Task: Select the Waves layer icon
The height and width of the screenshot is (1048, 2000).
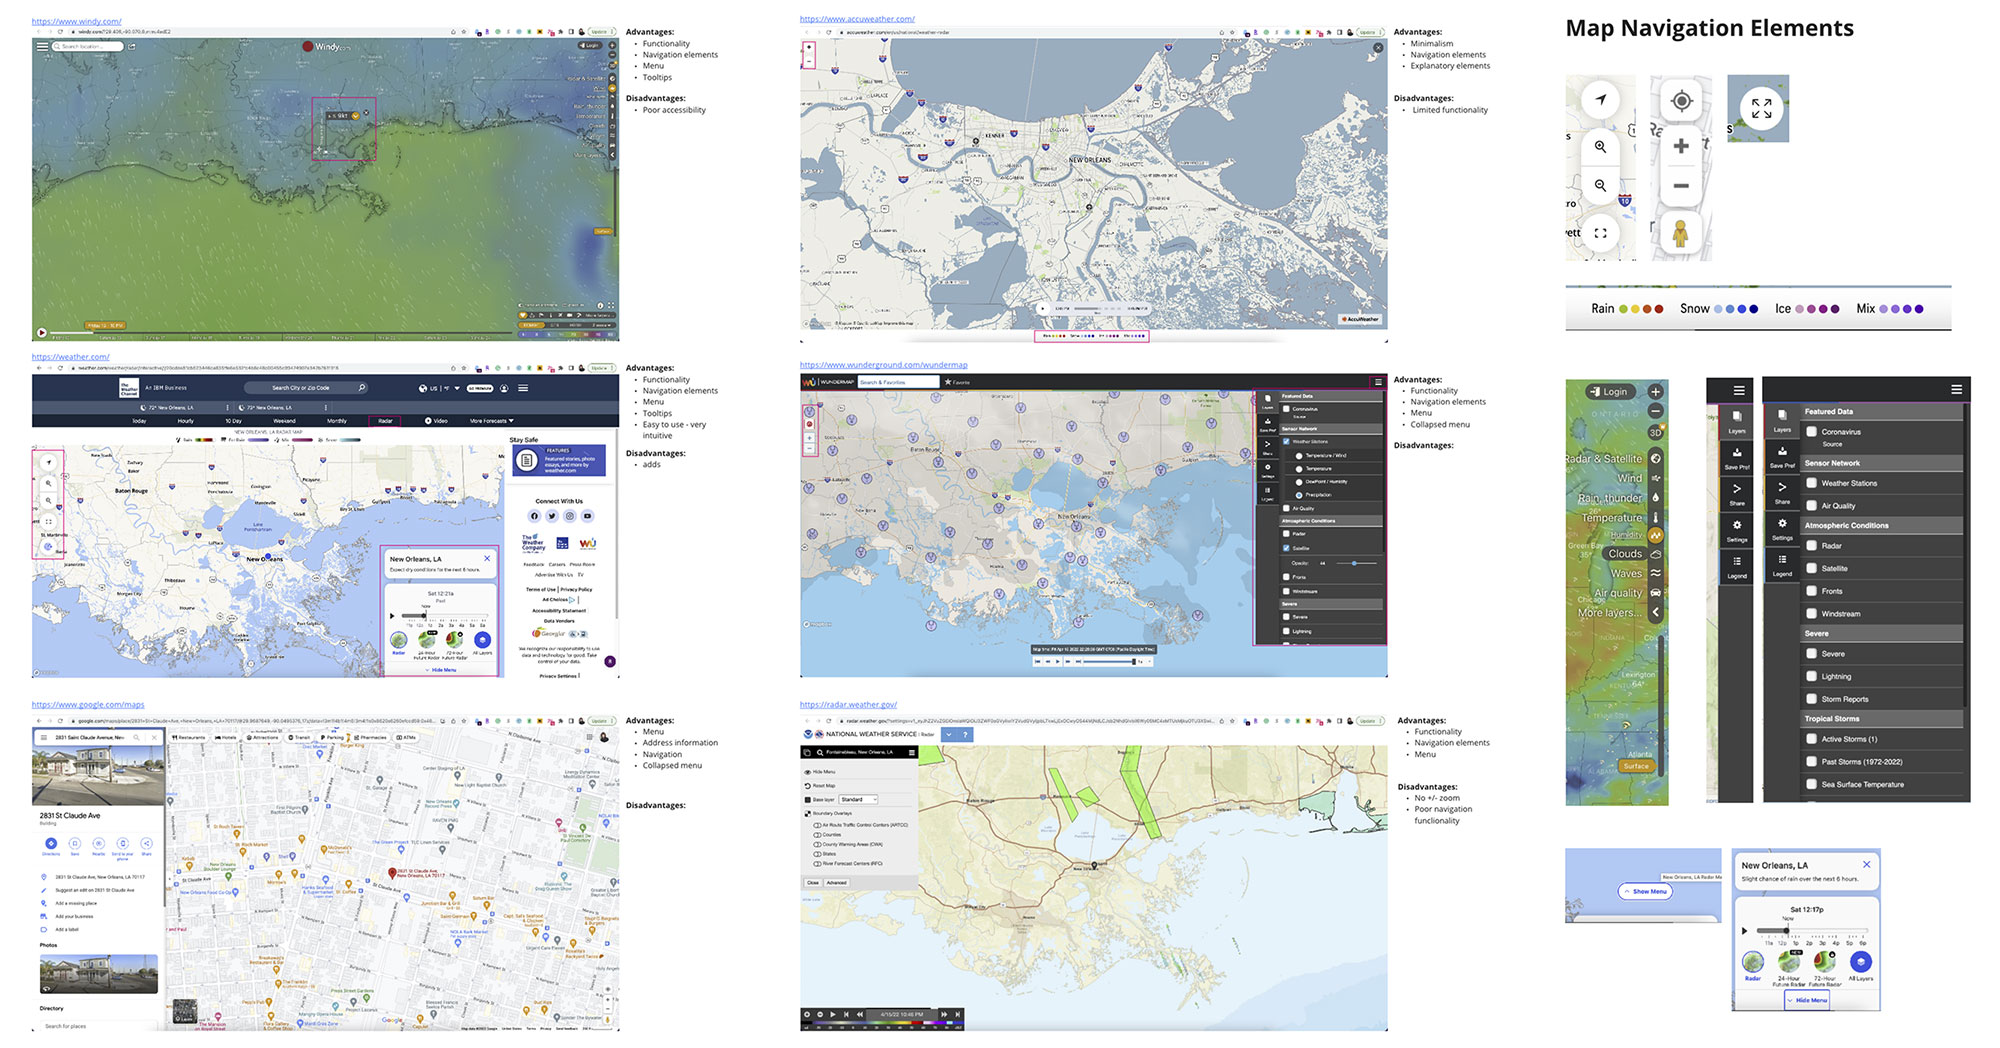Action: point(1655,573)
